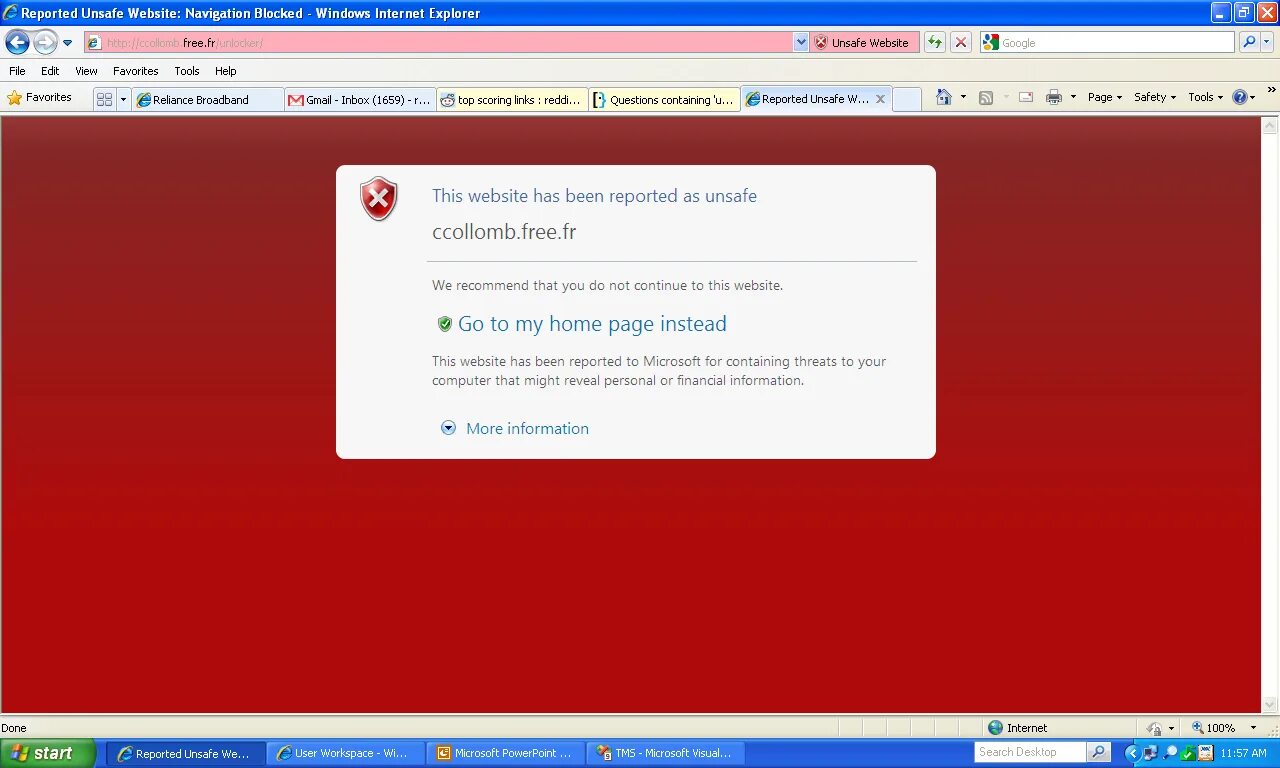The width and height of the screenshot is (1280, 768).
Task: Click the network connection tray icon
Action: 1151,753
